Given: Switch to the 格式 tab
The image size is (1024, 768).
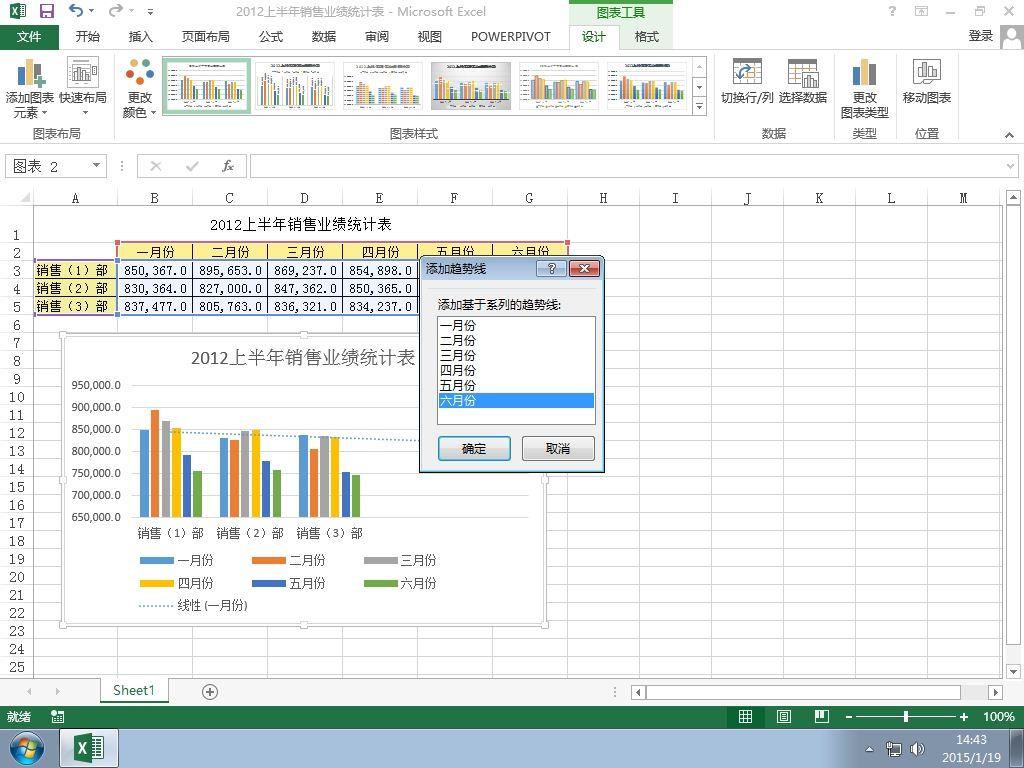Looking at the screenshot, I should point(647,37).
